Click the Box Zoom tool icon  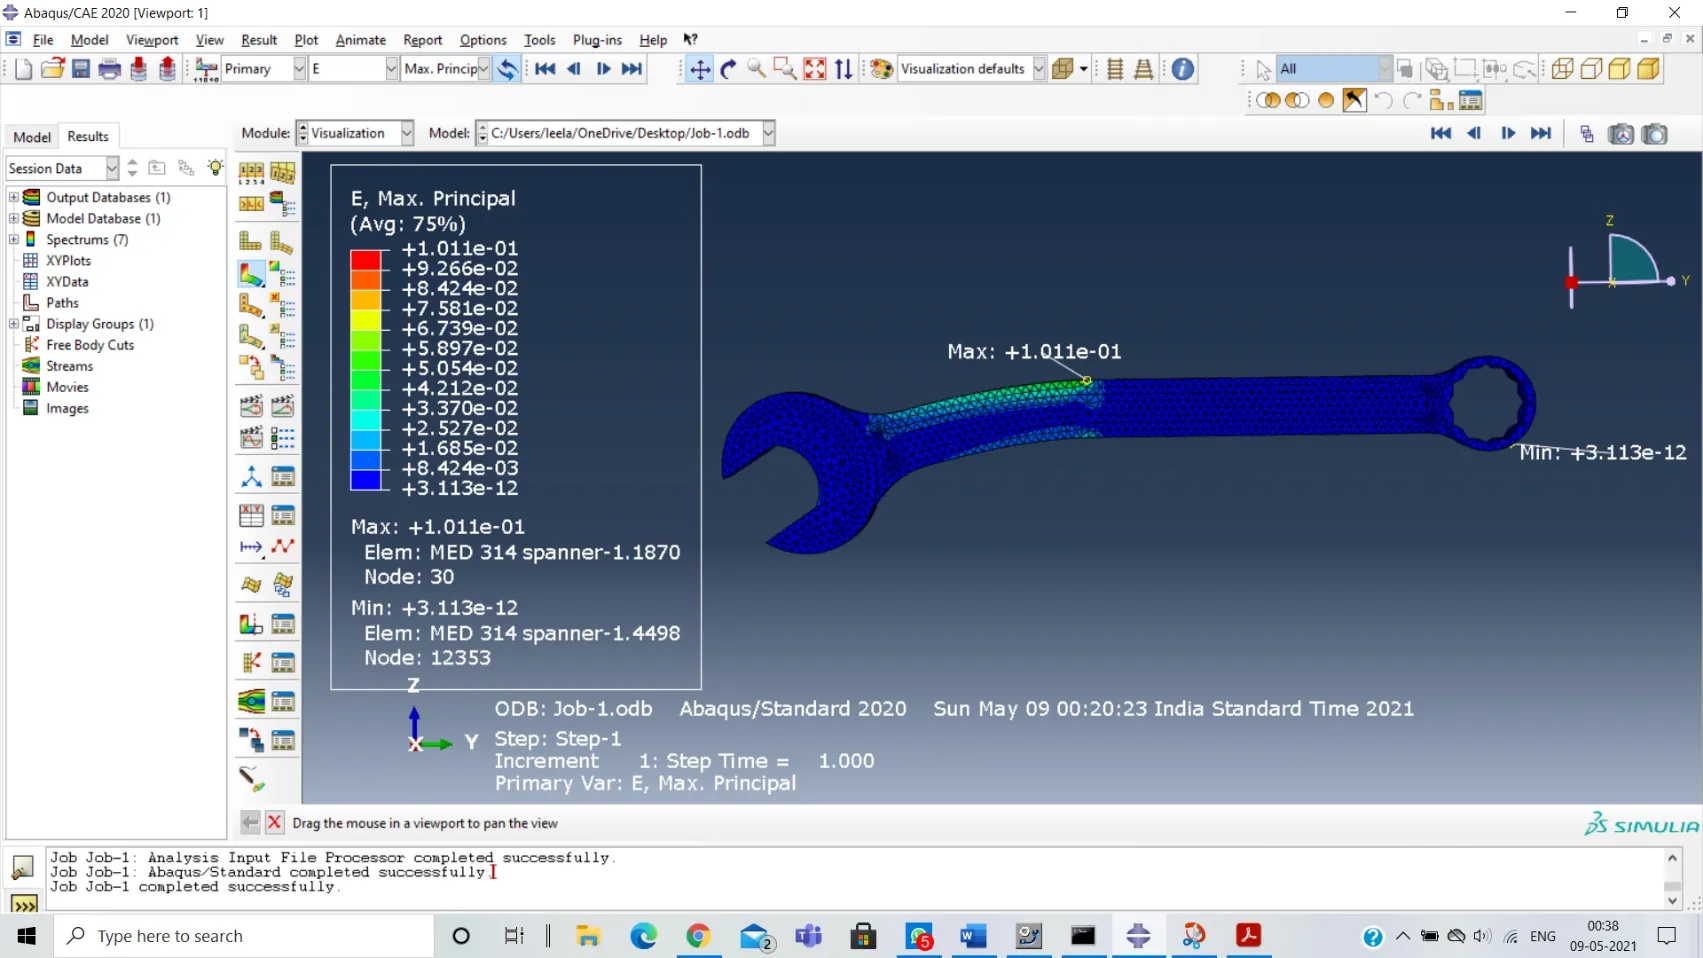click(x=785, y=69)
